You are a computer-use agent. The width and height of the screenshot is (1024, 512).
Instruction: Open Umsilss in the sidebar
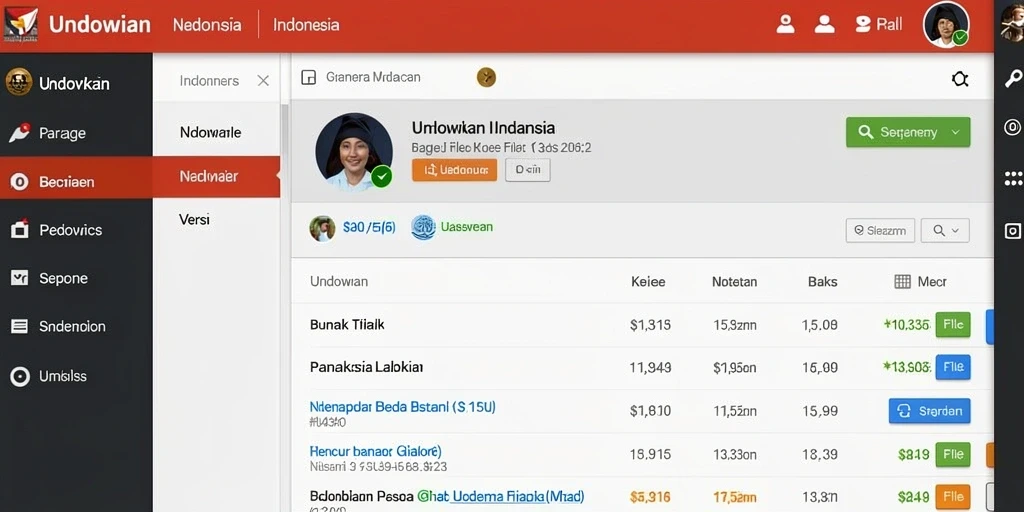click(76, 376)
